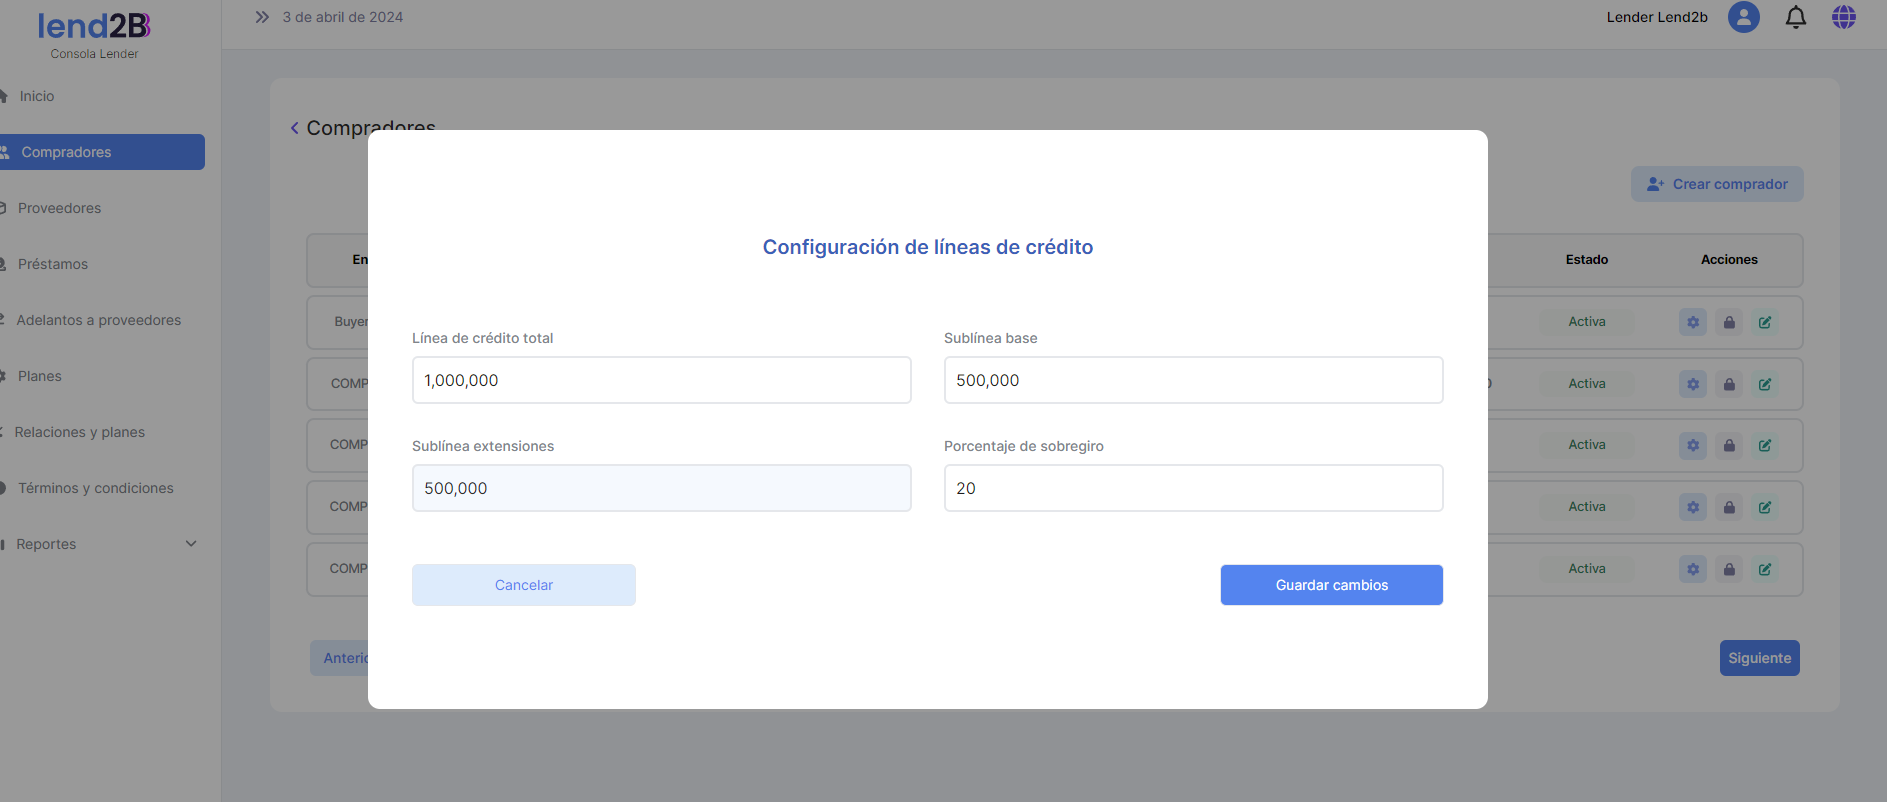Go back using chevron beside Compradores title
The image size is (1887, 802).
pos(295,128)
